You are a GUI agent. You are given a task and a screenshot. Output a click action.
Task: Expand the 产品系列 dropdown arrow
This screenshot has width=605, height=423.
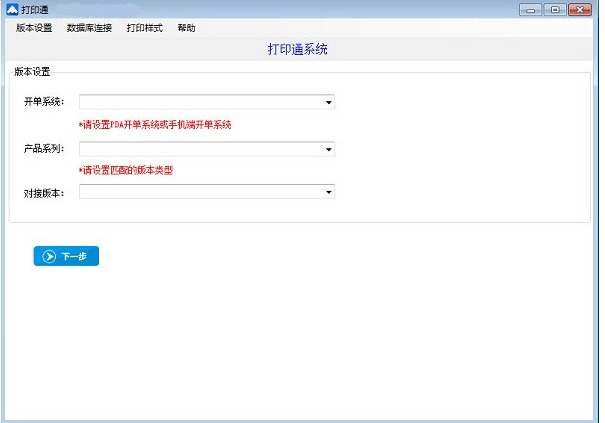coord(328,149)
